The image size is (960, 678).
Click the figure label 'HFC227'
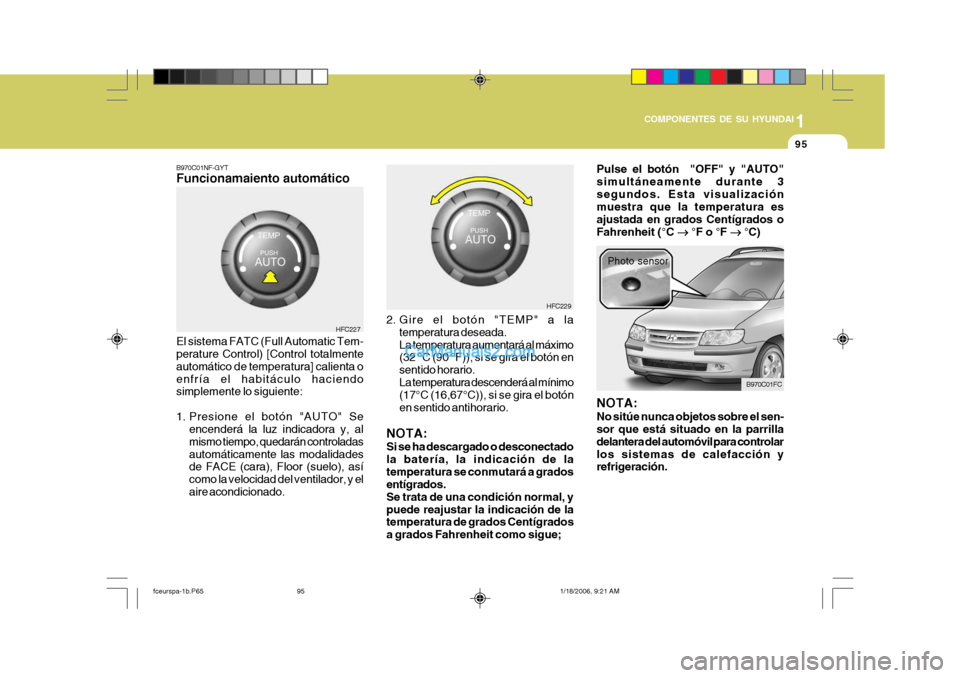pos(348,329)
